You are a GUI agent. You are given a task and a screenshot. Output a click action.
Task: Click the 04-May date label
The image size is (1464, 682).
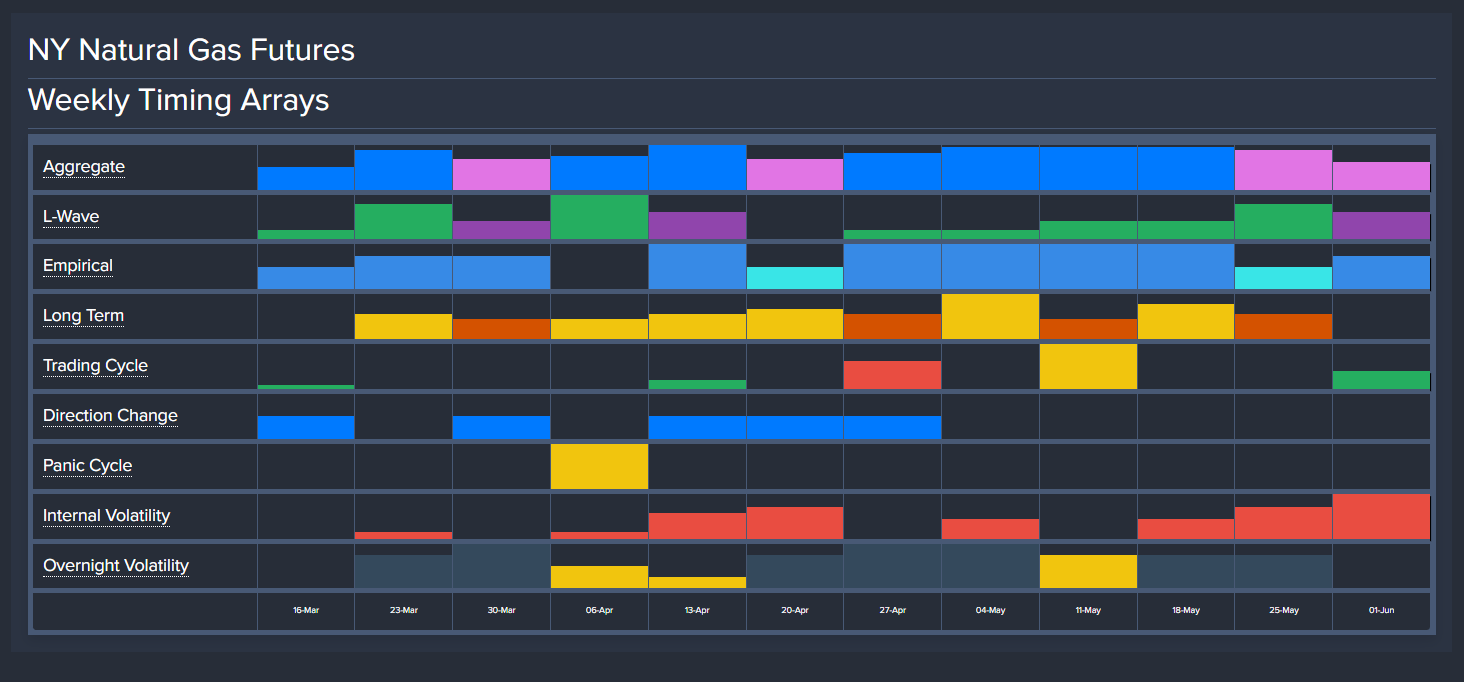pos(990,610)
